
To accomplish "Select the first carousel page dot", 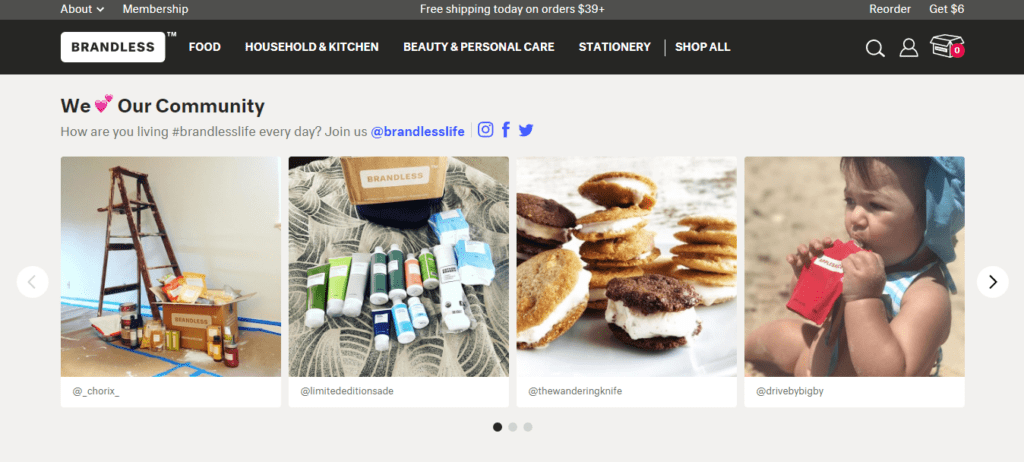I will coord(498,427).
